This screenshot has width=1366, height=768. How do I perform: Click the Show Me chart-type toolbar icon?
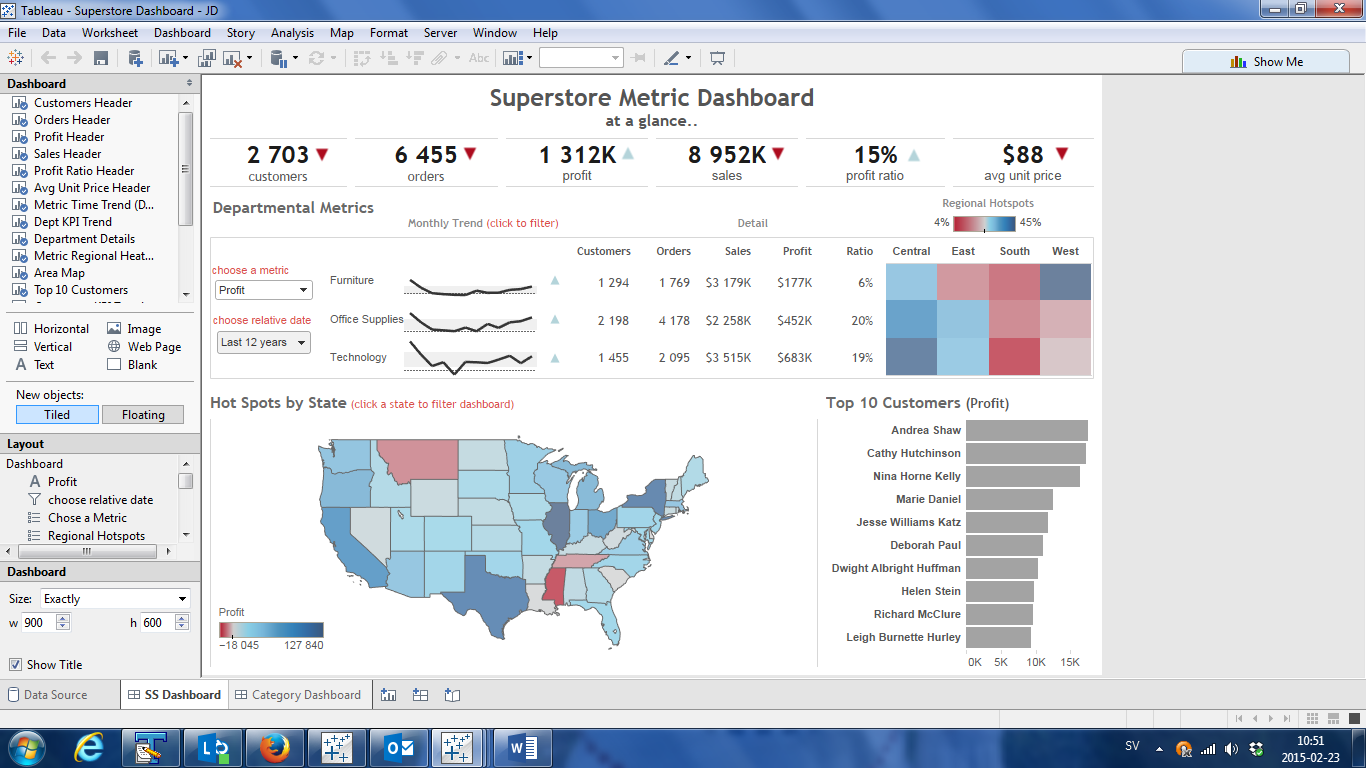pos(512,58)
